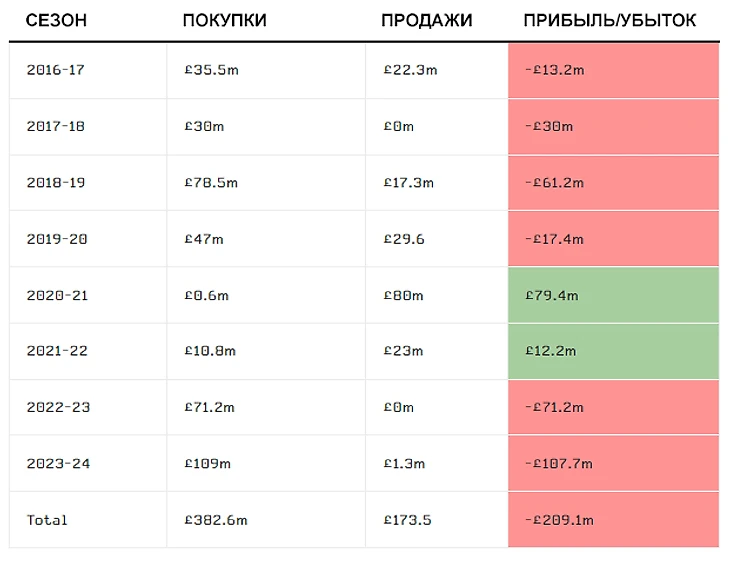Image resolution: width=730 pixels, height=564 pixels.
Task: Click the £17.3m sales cell
Action: coord(409,183)
